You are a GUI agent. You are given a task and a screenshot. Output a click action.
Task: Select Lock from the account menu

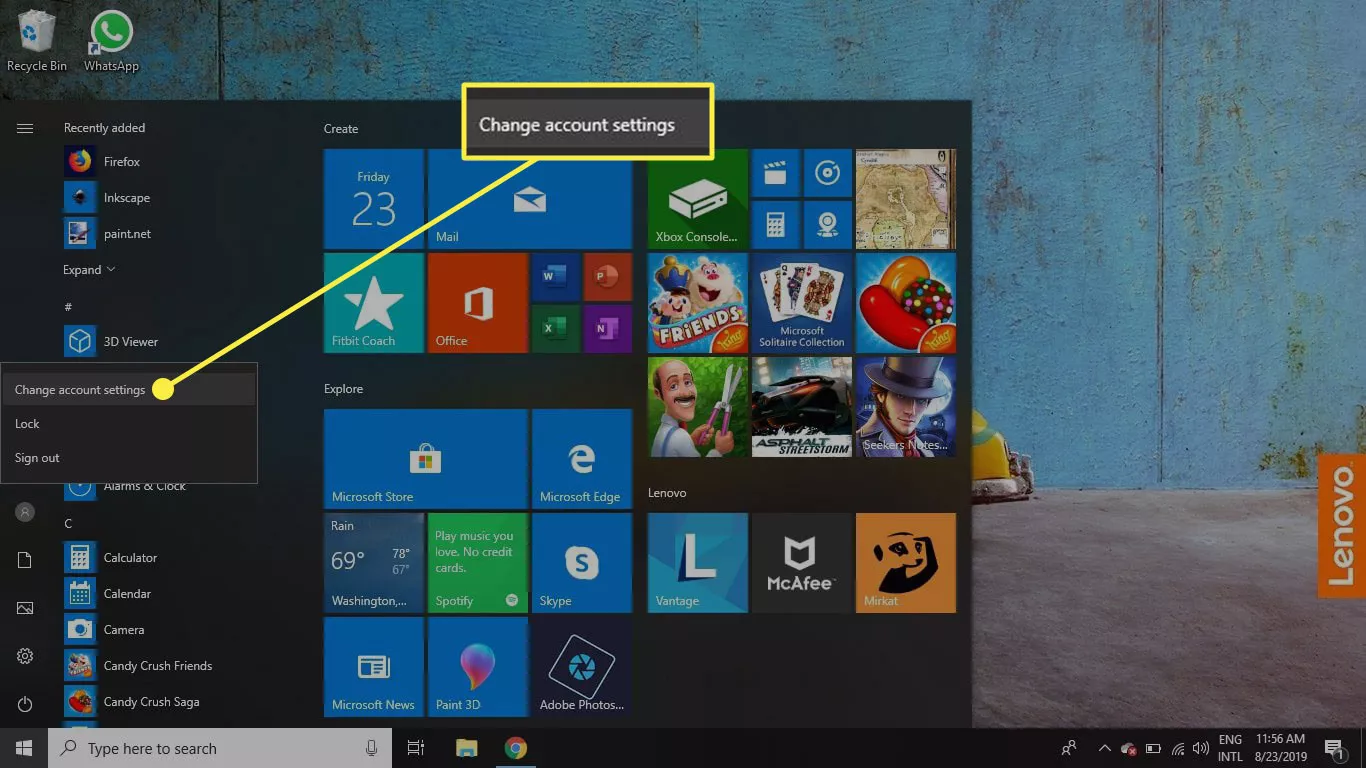(x=27, y=423)
